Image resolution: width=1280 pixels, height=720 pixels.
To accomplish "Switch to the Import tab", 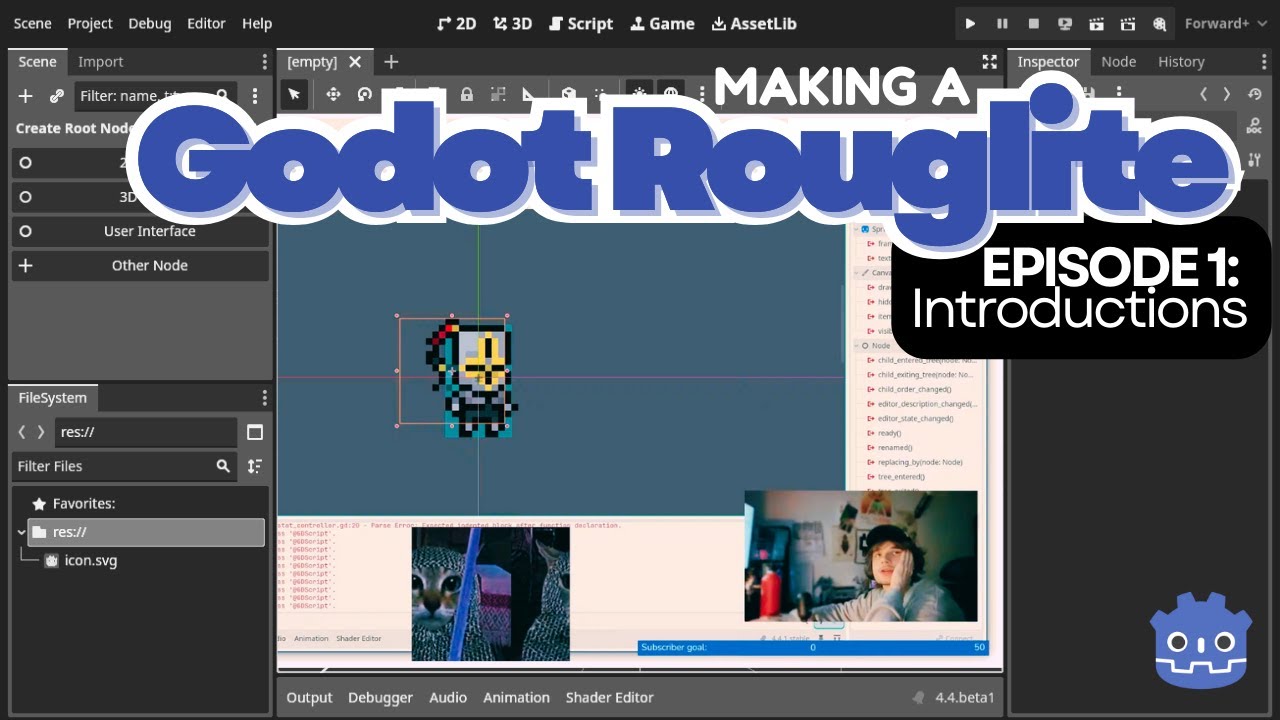I will [x=101, y=61].
